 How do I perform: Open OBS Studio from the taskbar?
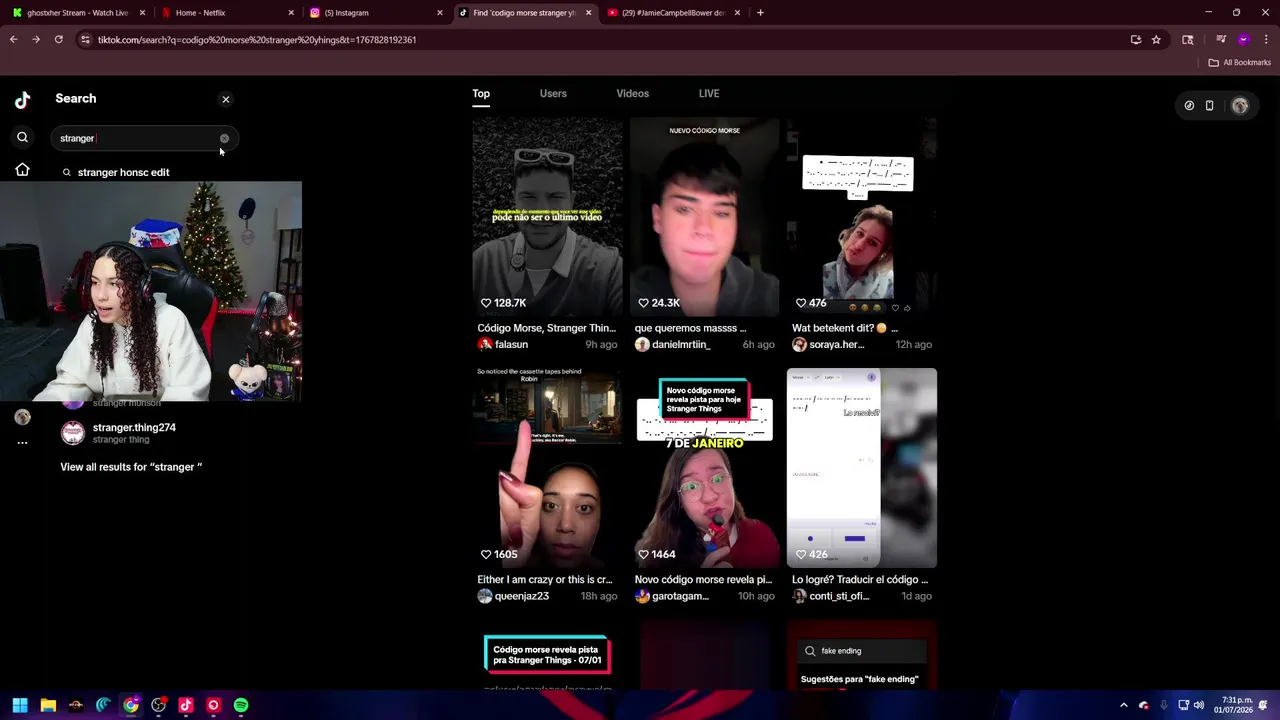(158, 705)
